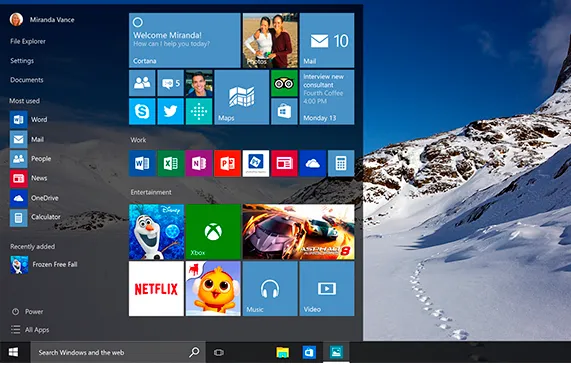Click the search magnifier icon
This screenshot has width=571, height=365.
(x=194, y=352)
